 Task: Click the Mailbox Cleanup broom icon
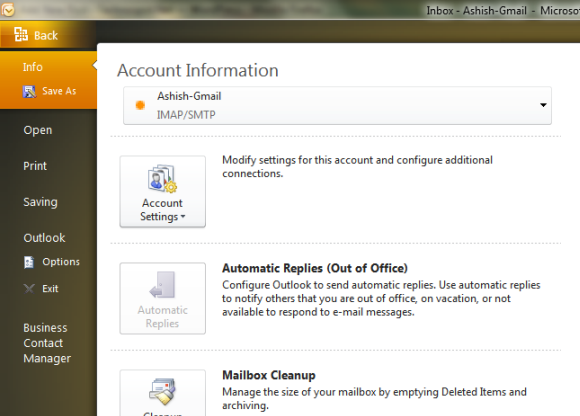(162, 391)
